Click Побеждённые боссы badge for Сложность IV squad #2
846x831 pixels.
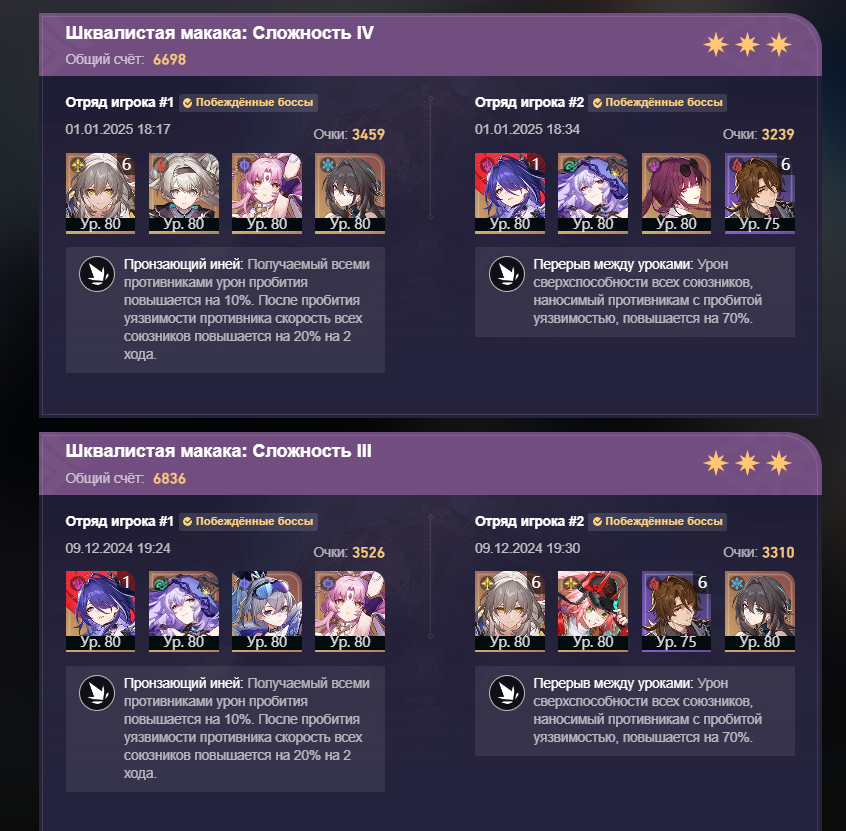click(x=658, y=103)
